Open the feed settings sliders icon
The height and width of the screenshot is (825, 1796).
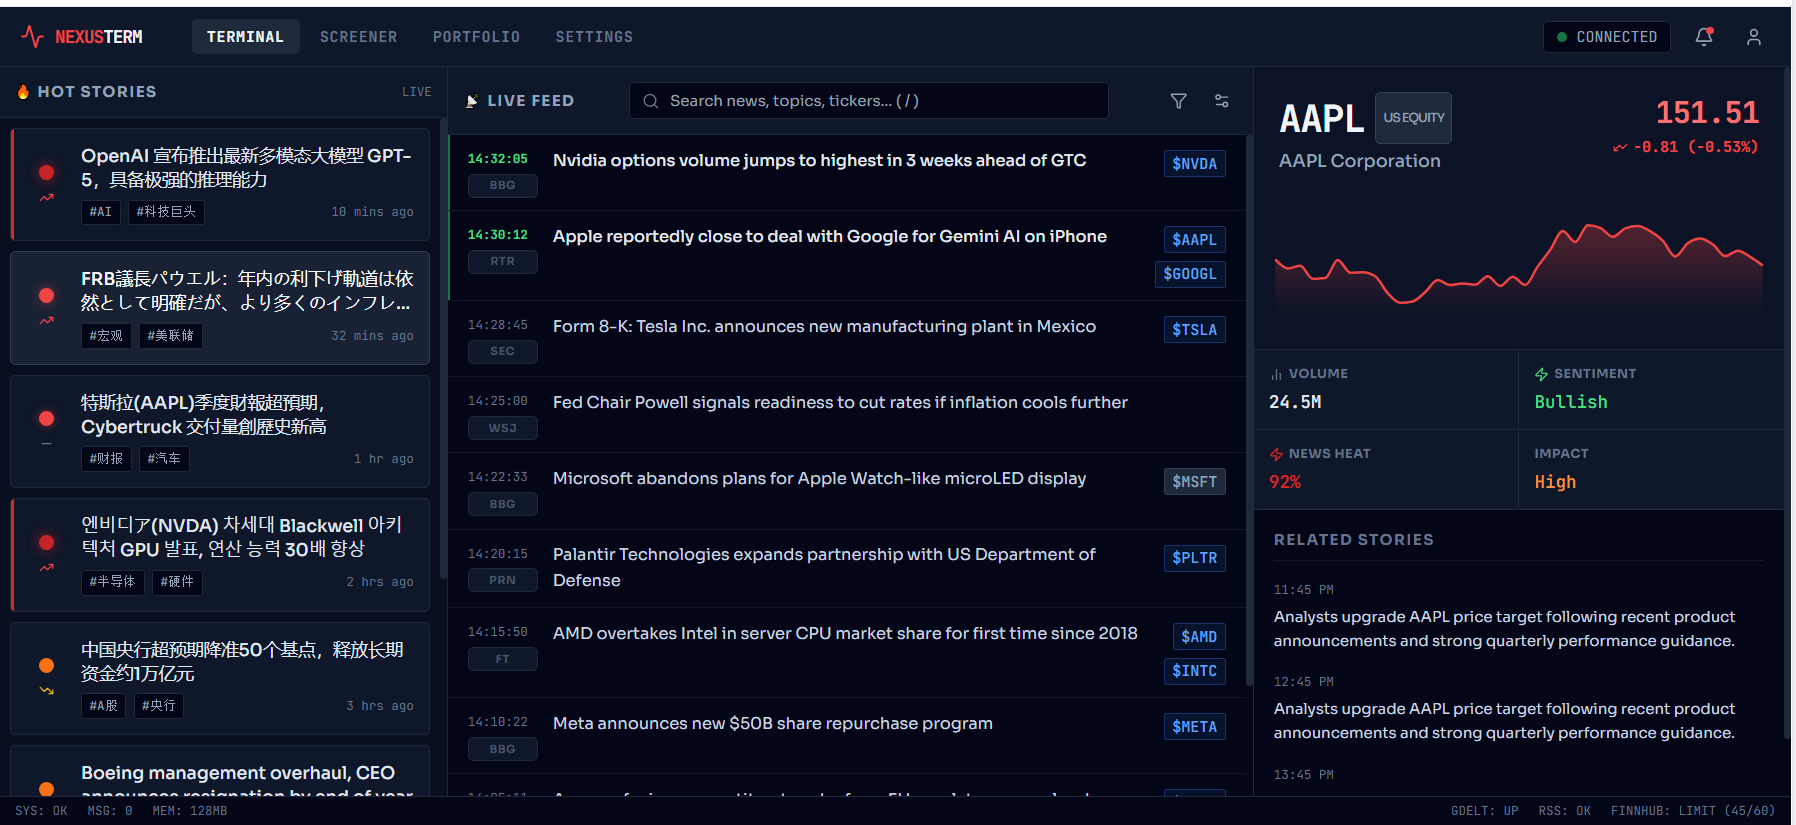point(1222,101)
